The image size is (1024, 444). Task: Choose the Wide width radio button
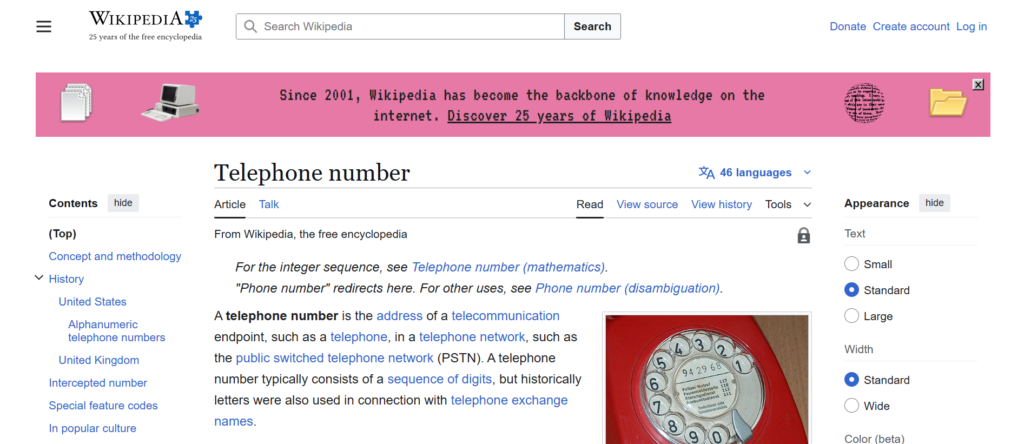(x=852, y=406)
